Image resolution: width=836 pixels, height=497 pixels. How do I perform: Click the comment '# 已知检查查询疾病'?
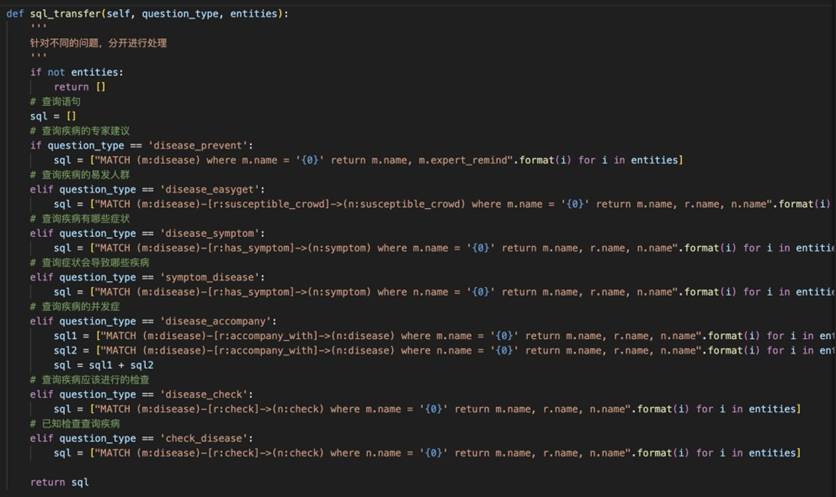pos(75,423)
